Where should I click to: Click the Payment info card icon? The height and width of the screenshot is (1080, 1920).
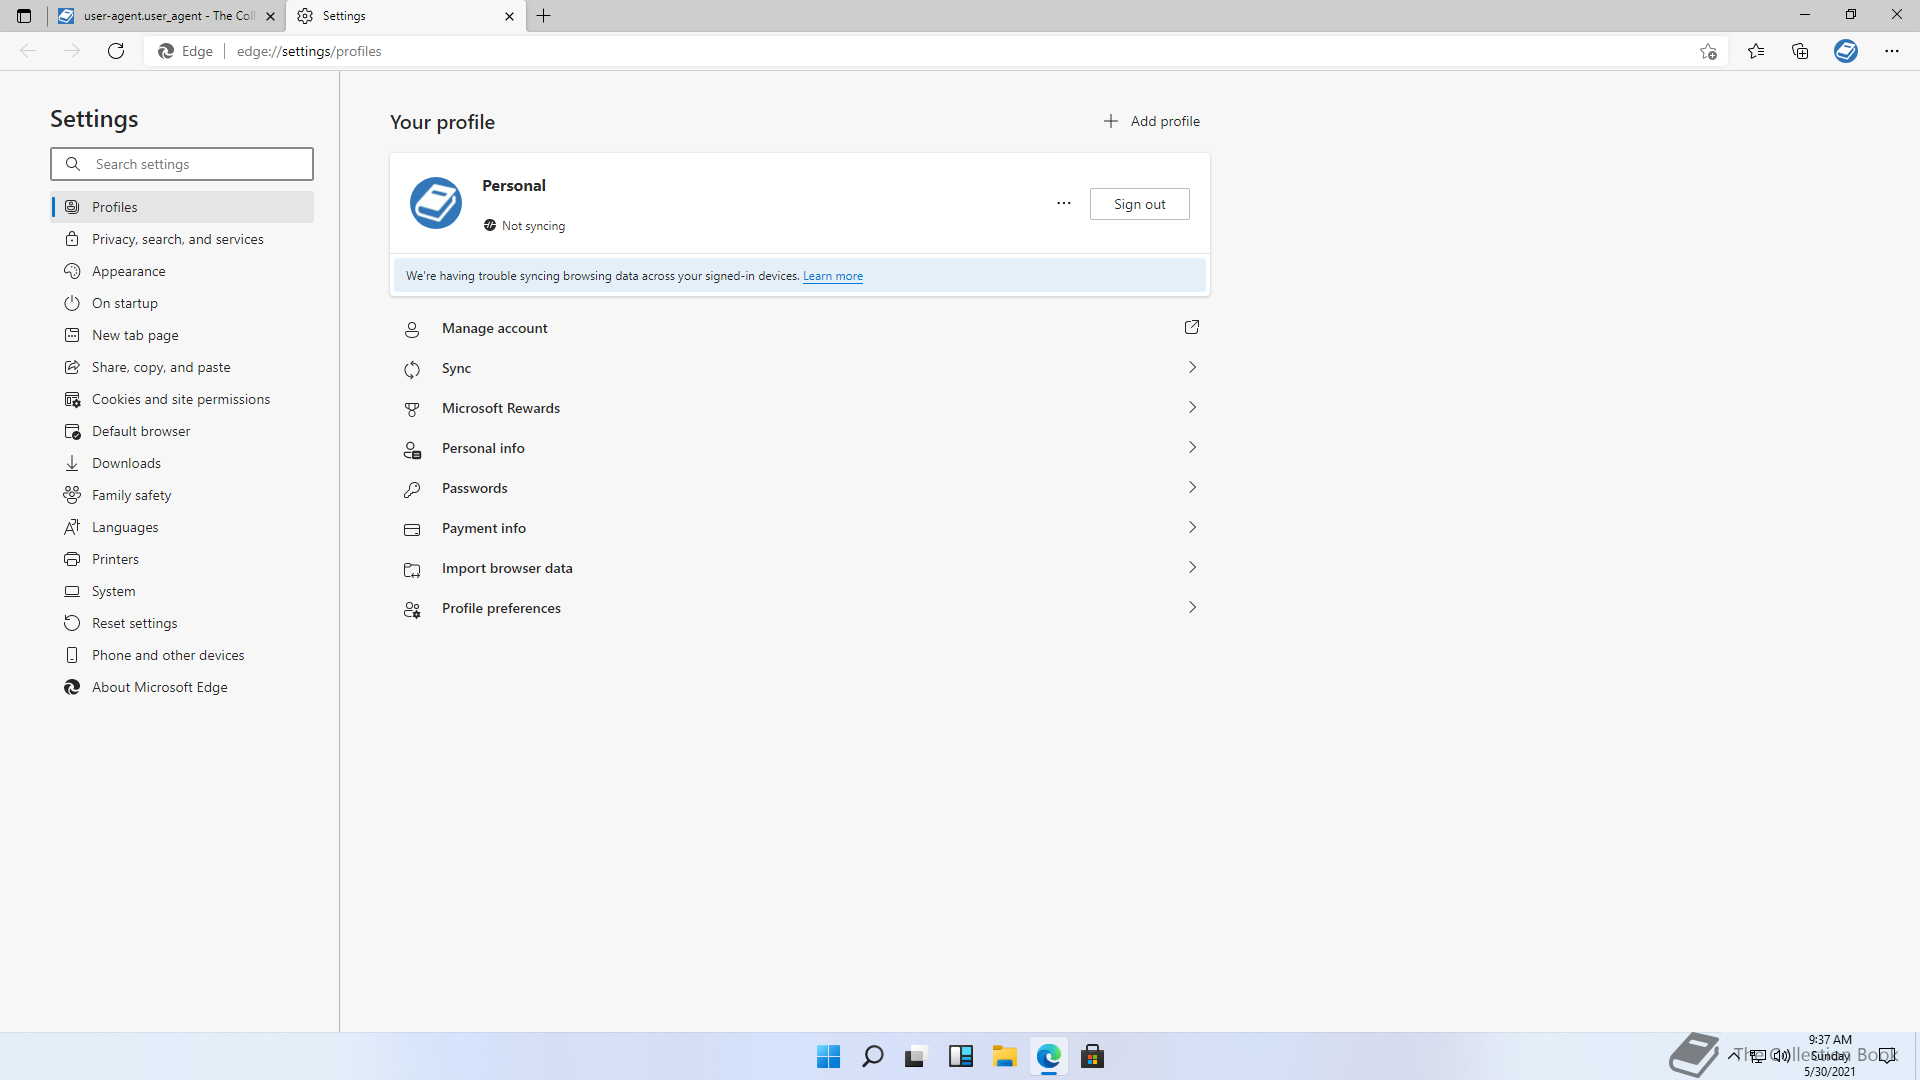coord(412,529)
